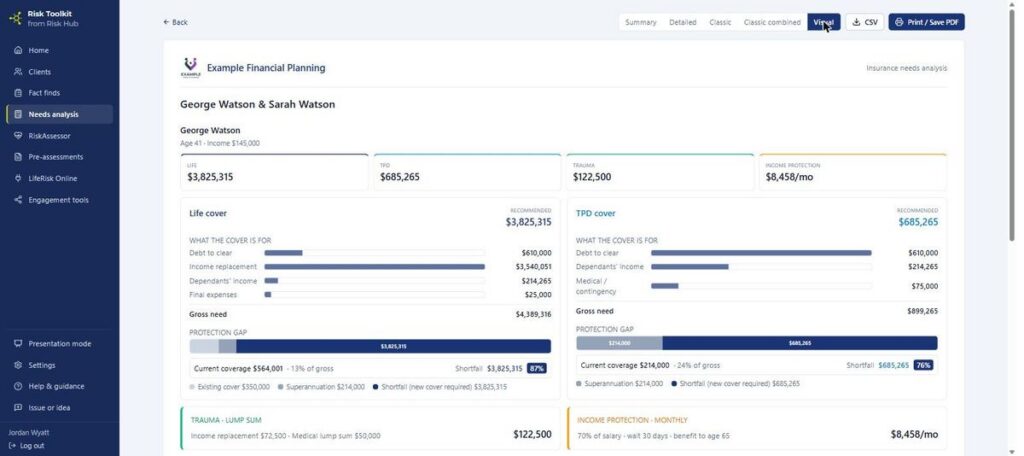1024x456 pixels.
Task: Click the Life cover heading
Action: [x=208, y=213]
